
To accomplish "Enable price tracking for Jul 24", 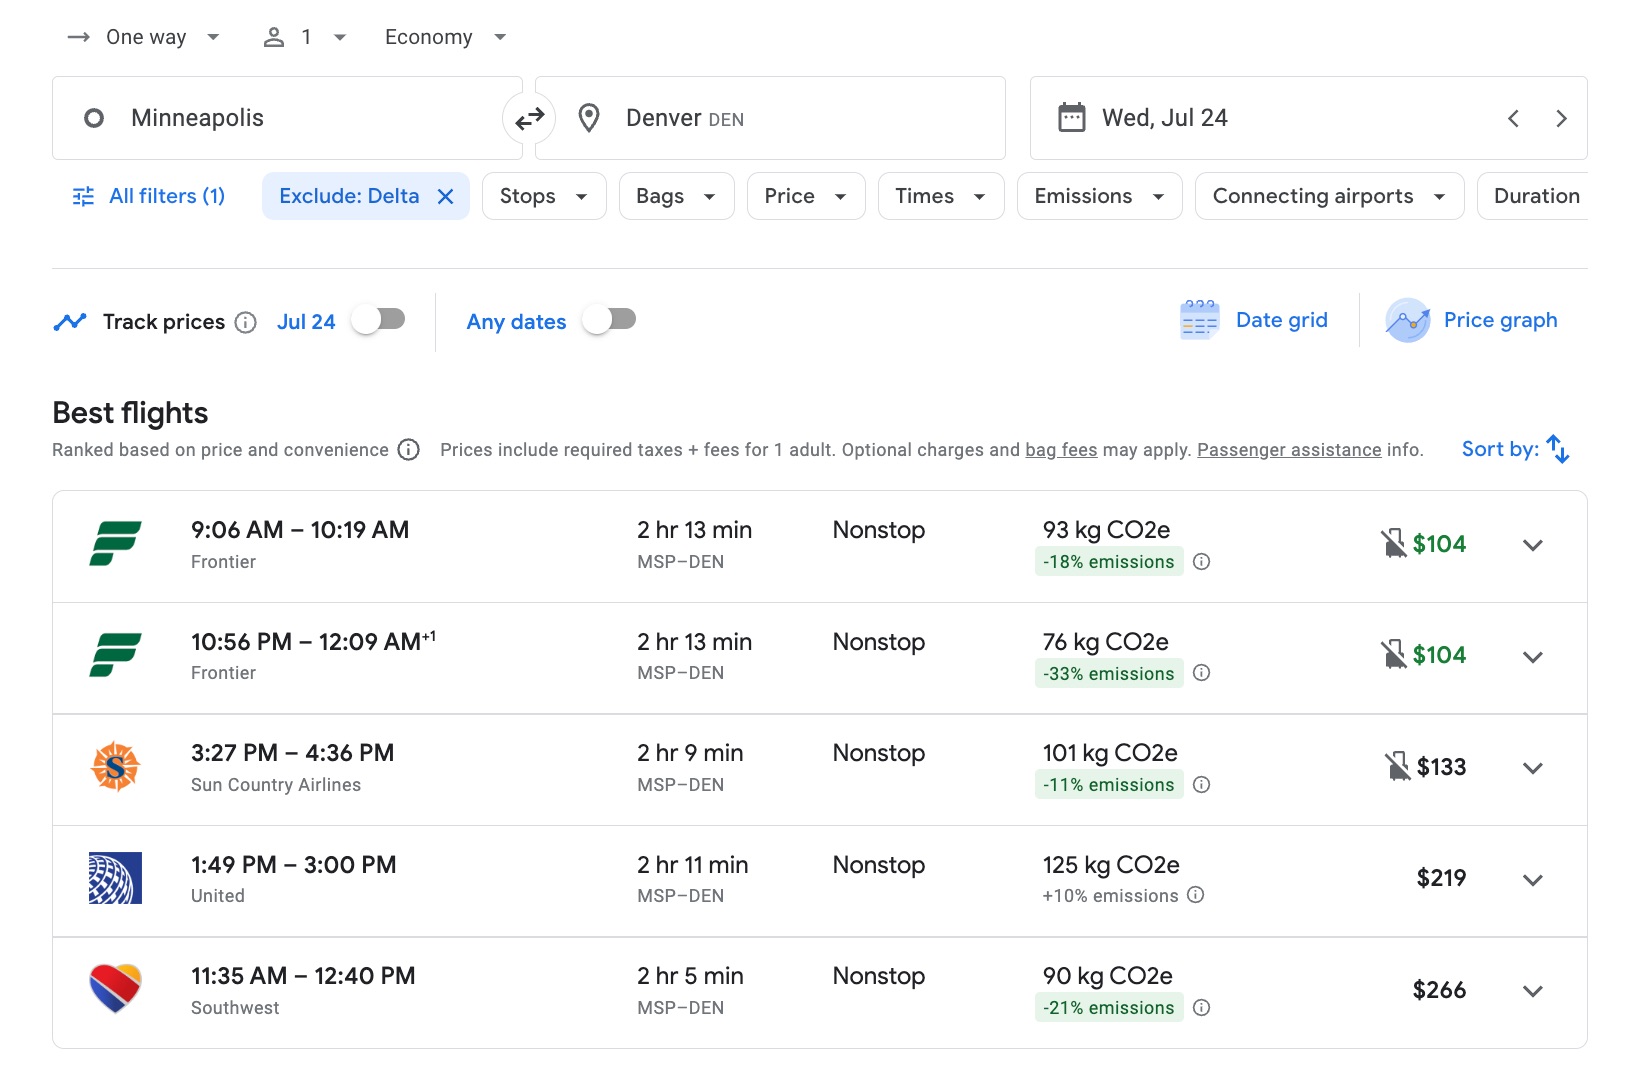I will pos(378,318).
